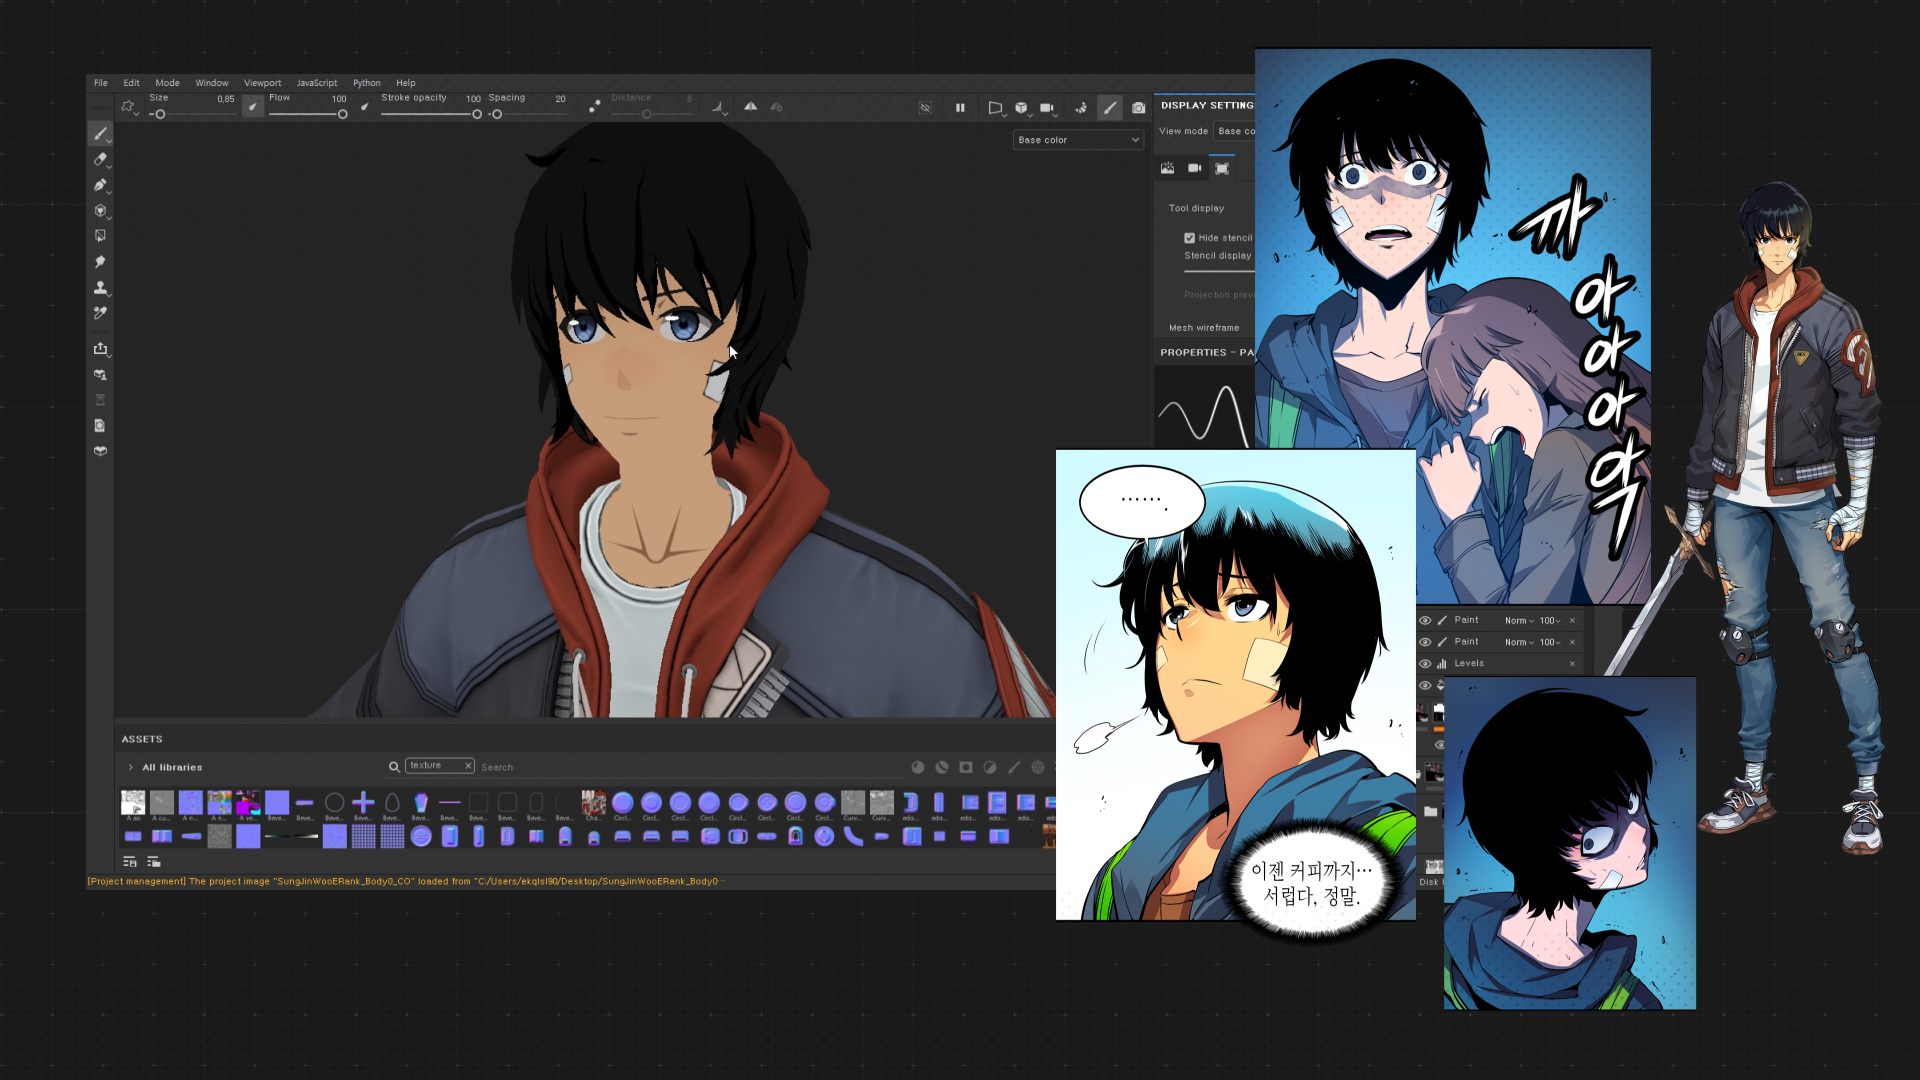Click the hourglass icon in left toolbar

pos(100,400)
